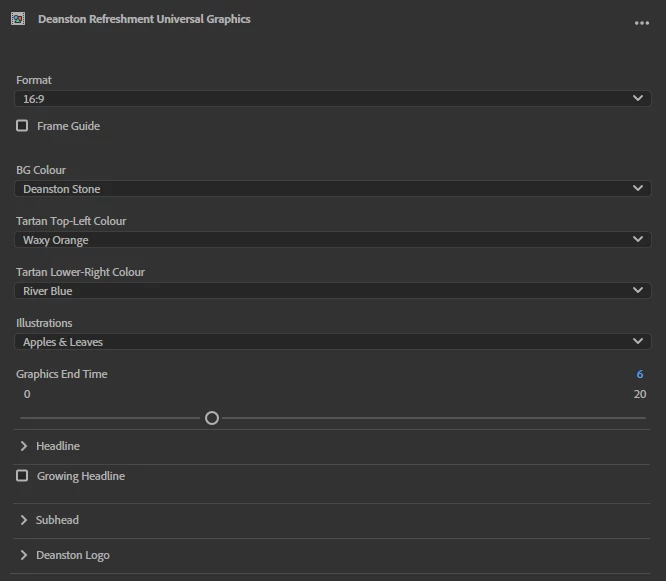Click the Tartan Top-Left Colour label

pos(71,221)
